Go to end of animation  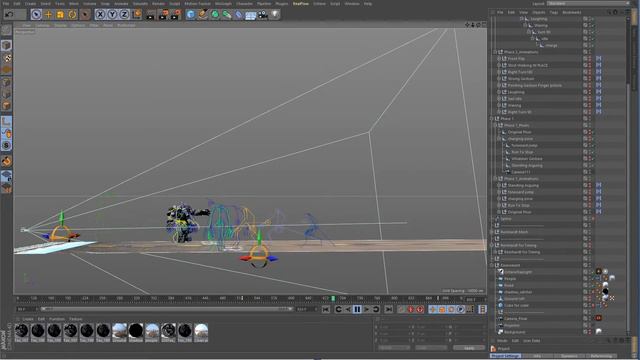coord(389,309)
